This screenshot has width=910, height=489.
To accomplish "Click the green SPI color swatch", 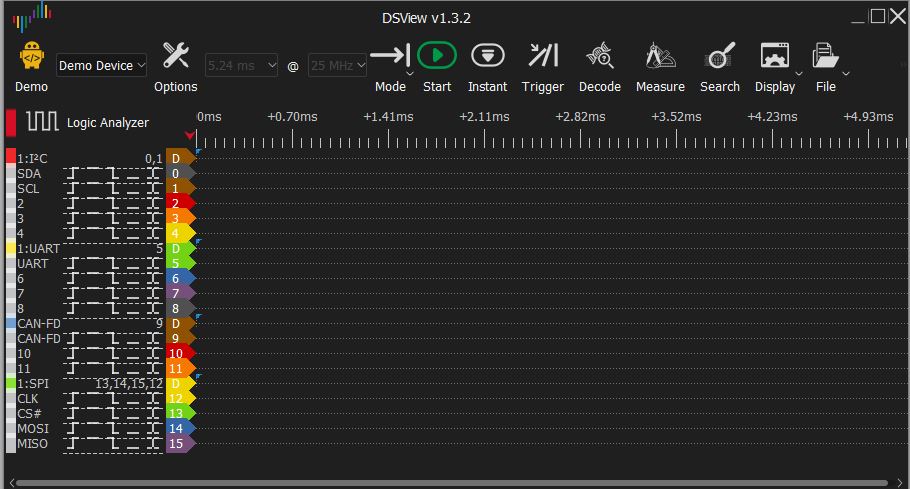I will pyautogui.click(x=11, y=383).
